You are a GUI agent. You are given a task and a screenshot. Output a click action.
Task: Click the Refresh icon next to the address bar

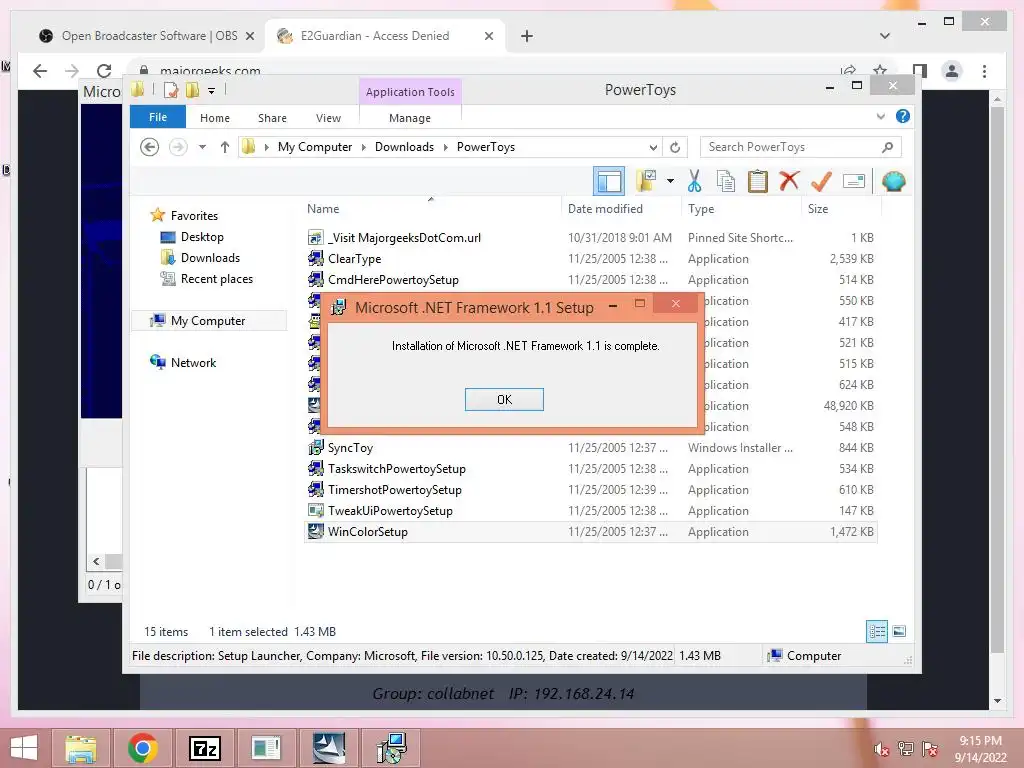tap(675, 147)
